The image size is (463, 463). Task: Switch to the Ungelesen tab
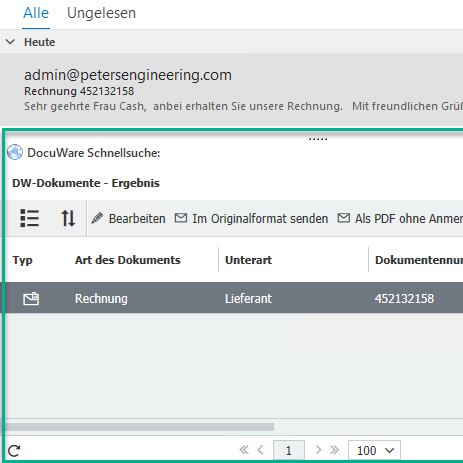tap(101, 13)
